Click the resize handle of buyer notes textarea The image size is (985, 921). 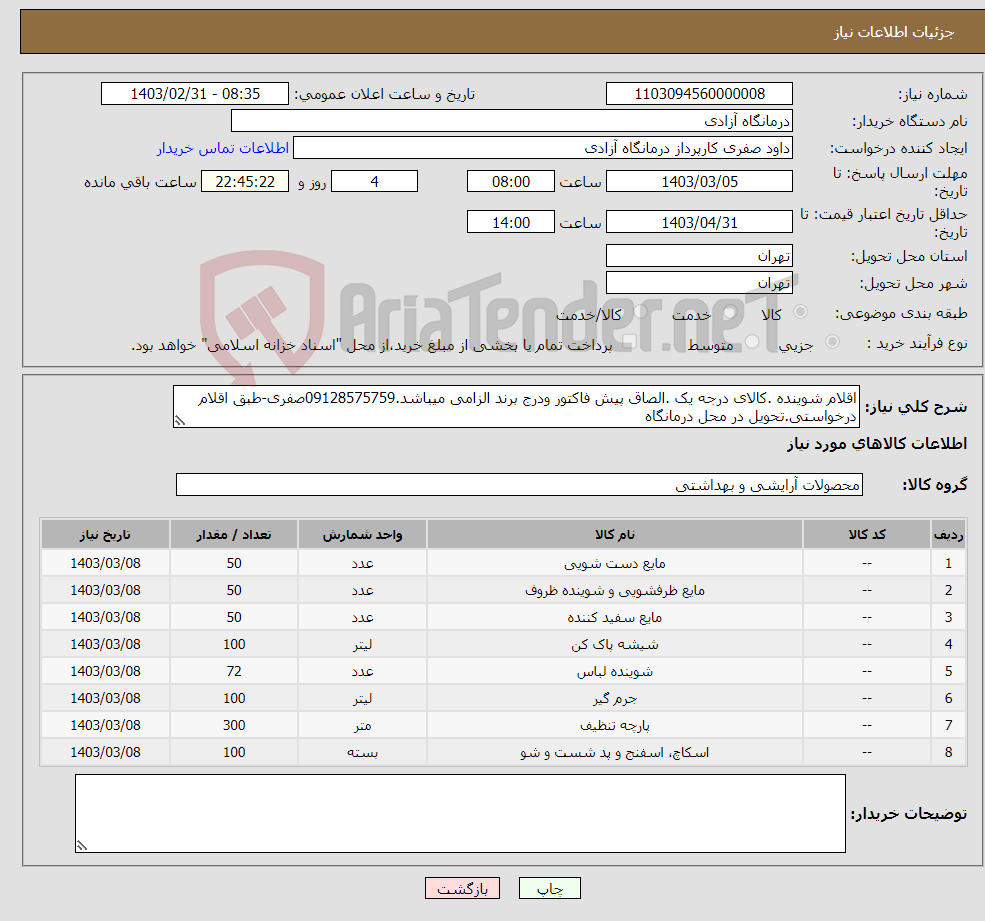[x=82, y=846]
